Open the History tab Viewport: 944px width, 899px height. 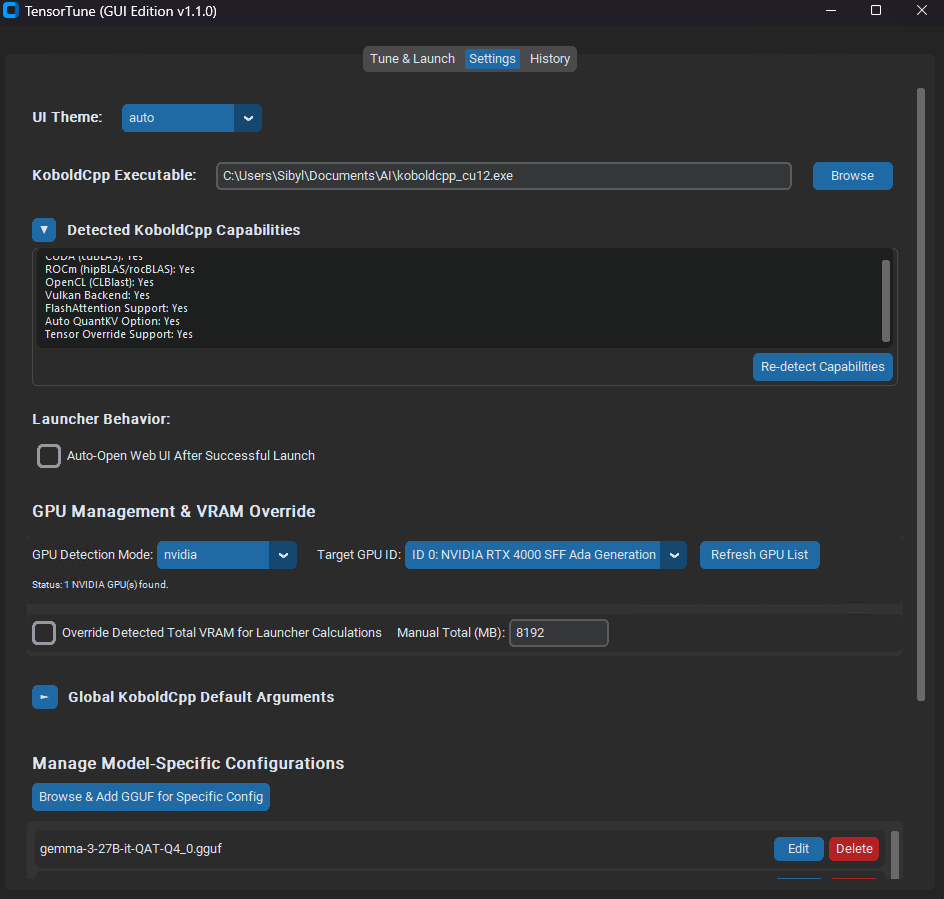pos(550,59)
